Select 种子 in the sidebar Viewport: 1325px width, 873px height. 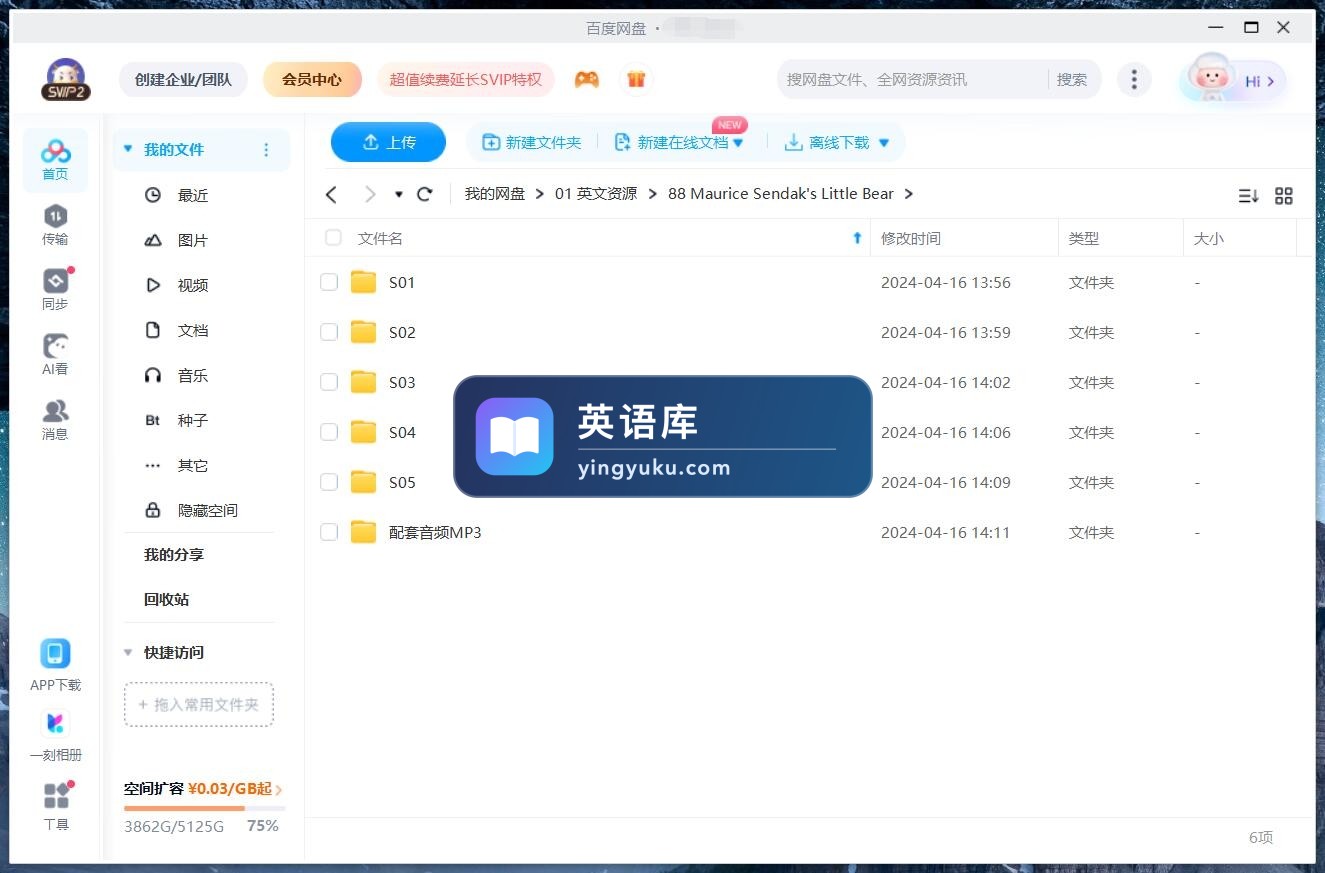(x=193, y=420)
